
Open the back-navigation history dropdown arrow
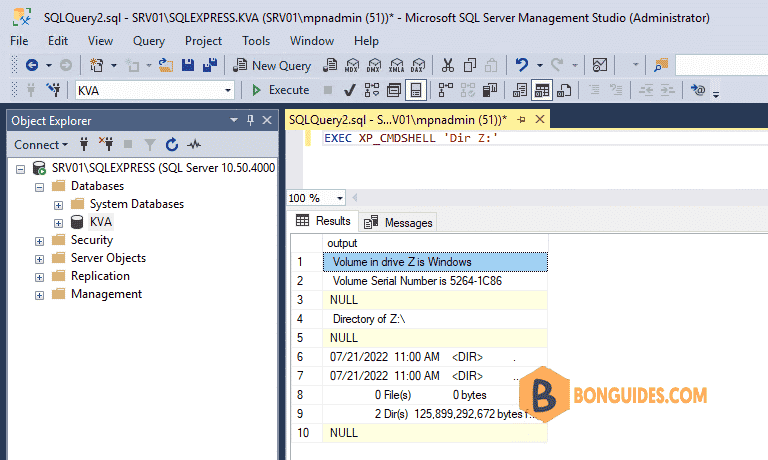pos(48,65)
